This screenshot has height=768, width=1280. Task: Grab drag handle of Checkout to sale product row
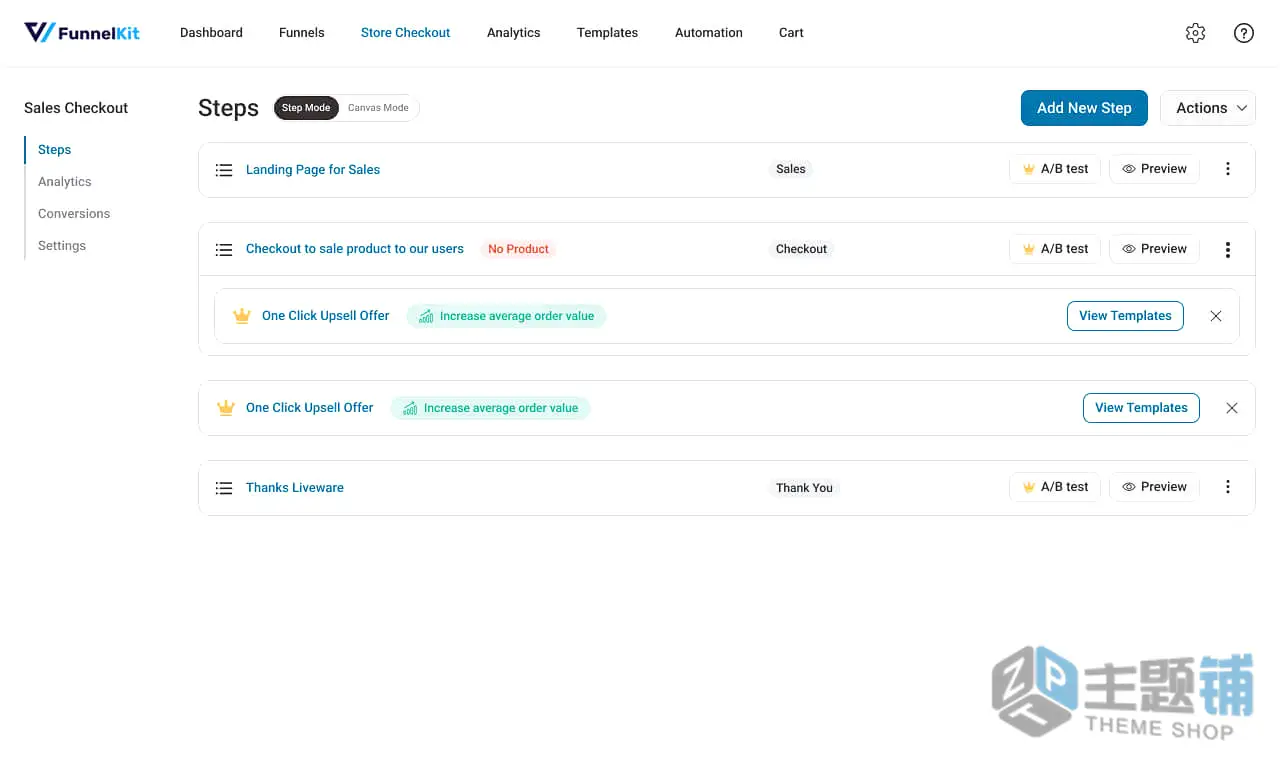224,250
